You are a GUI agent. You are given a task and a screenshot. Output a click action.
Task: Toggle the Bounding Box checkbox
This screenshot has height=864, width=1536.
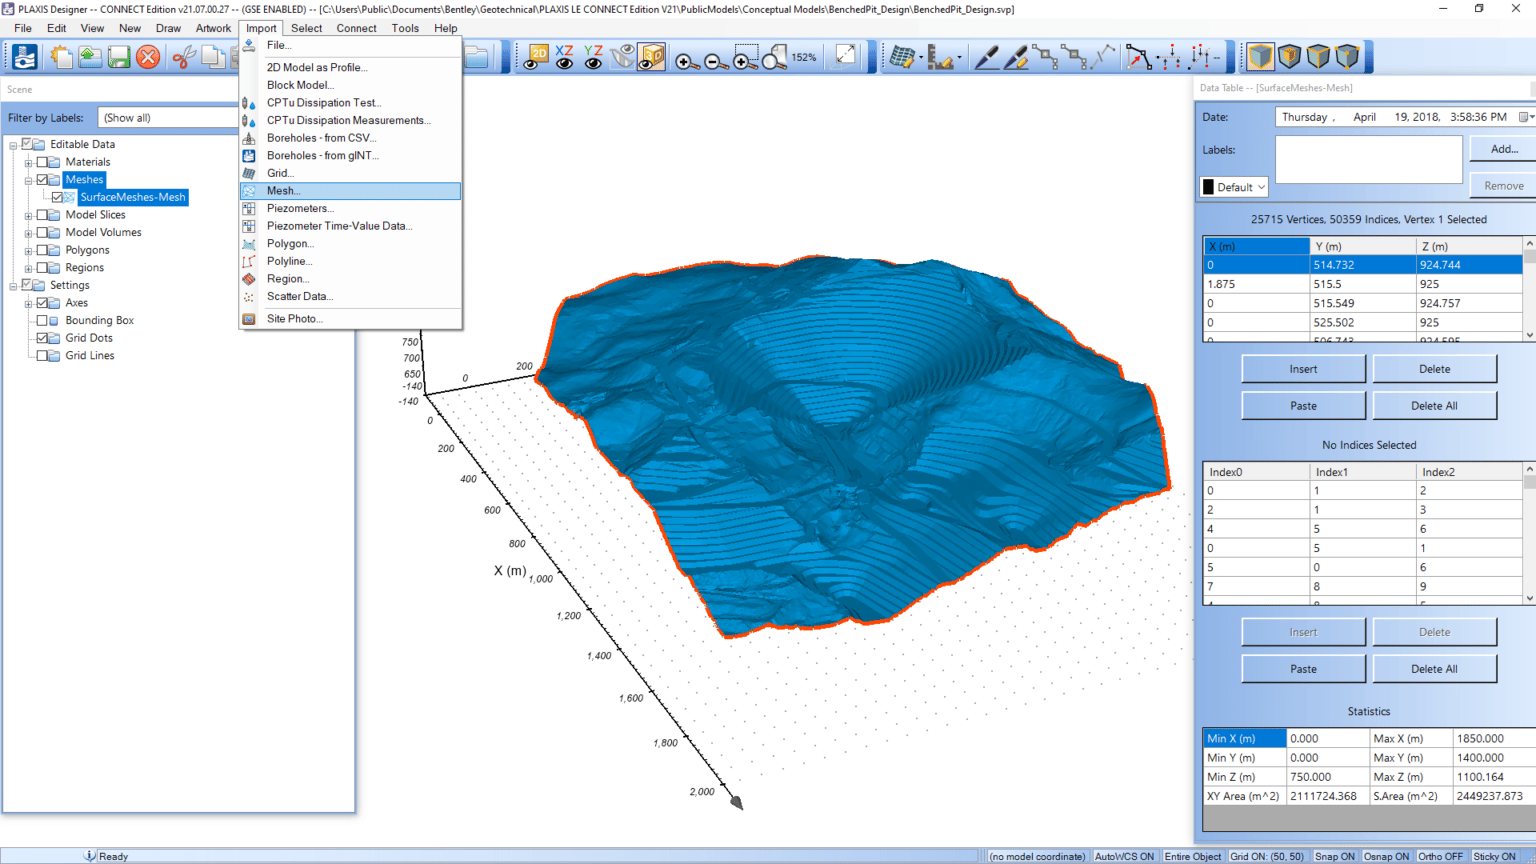coord(42,321)
